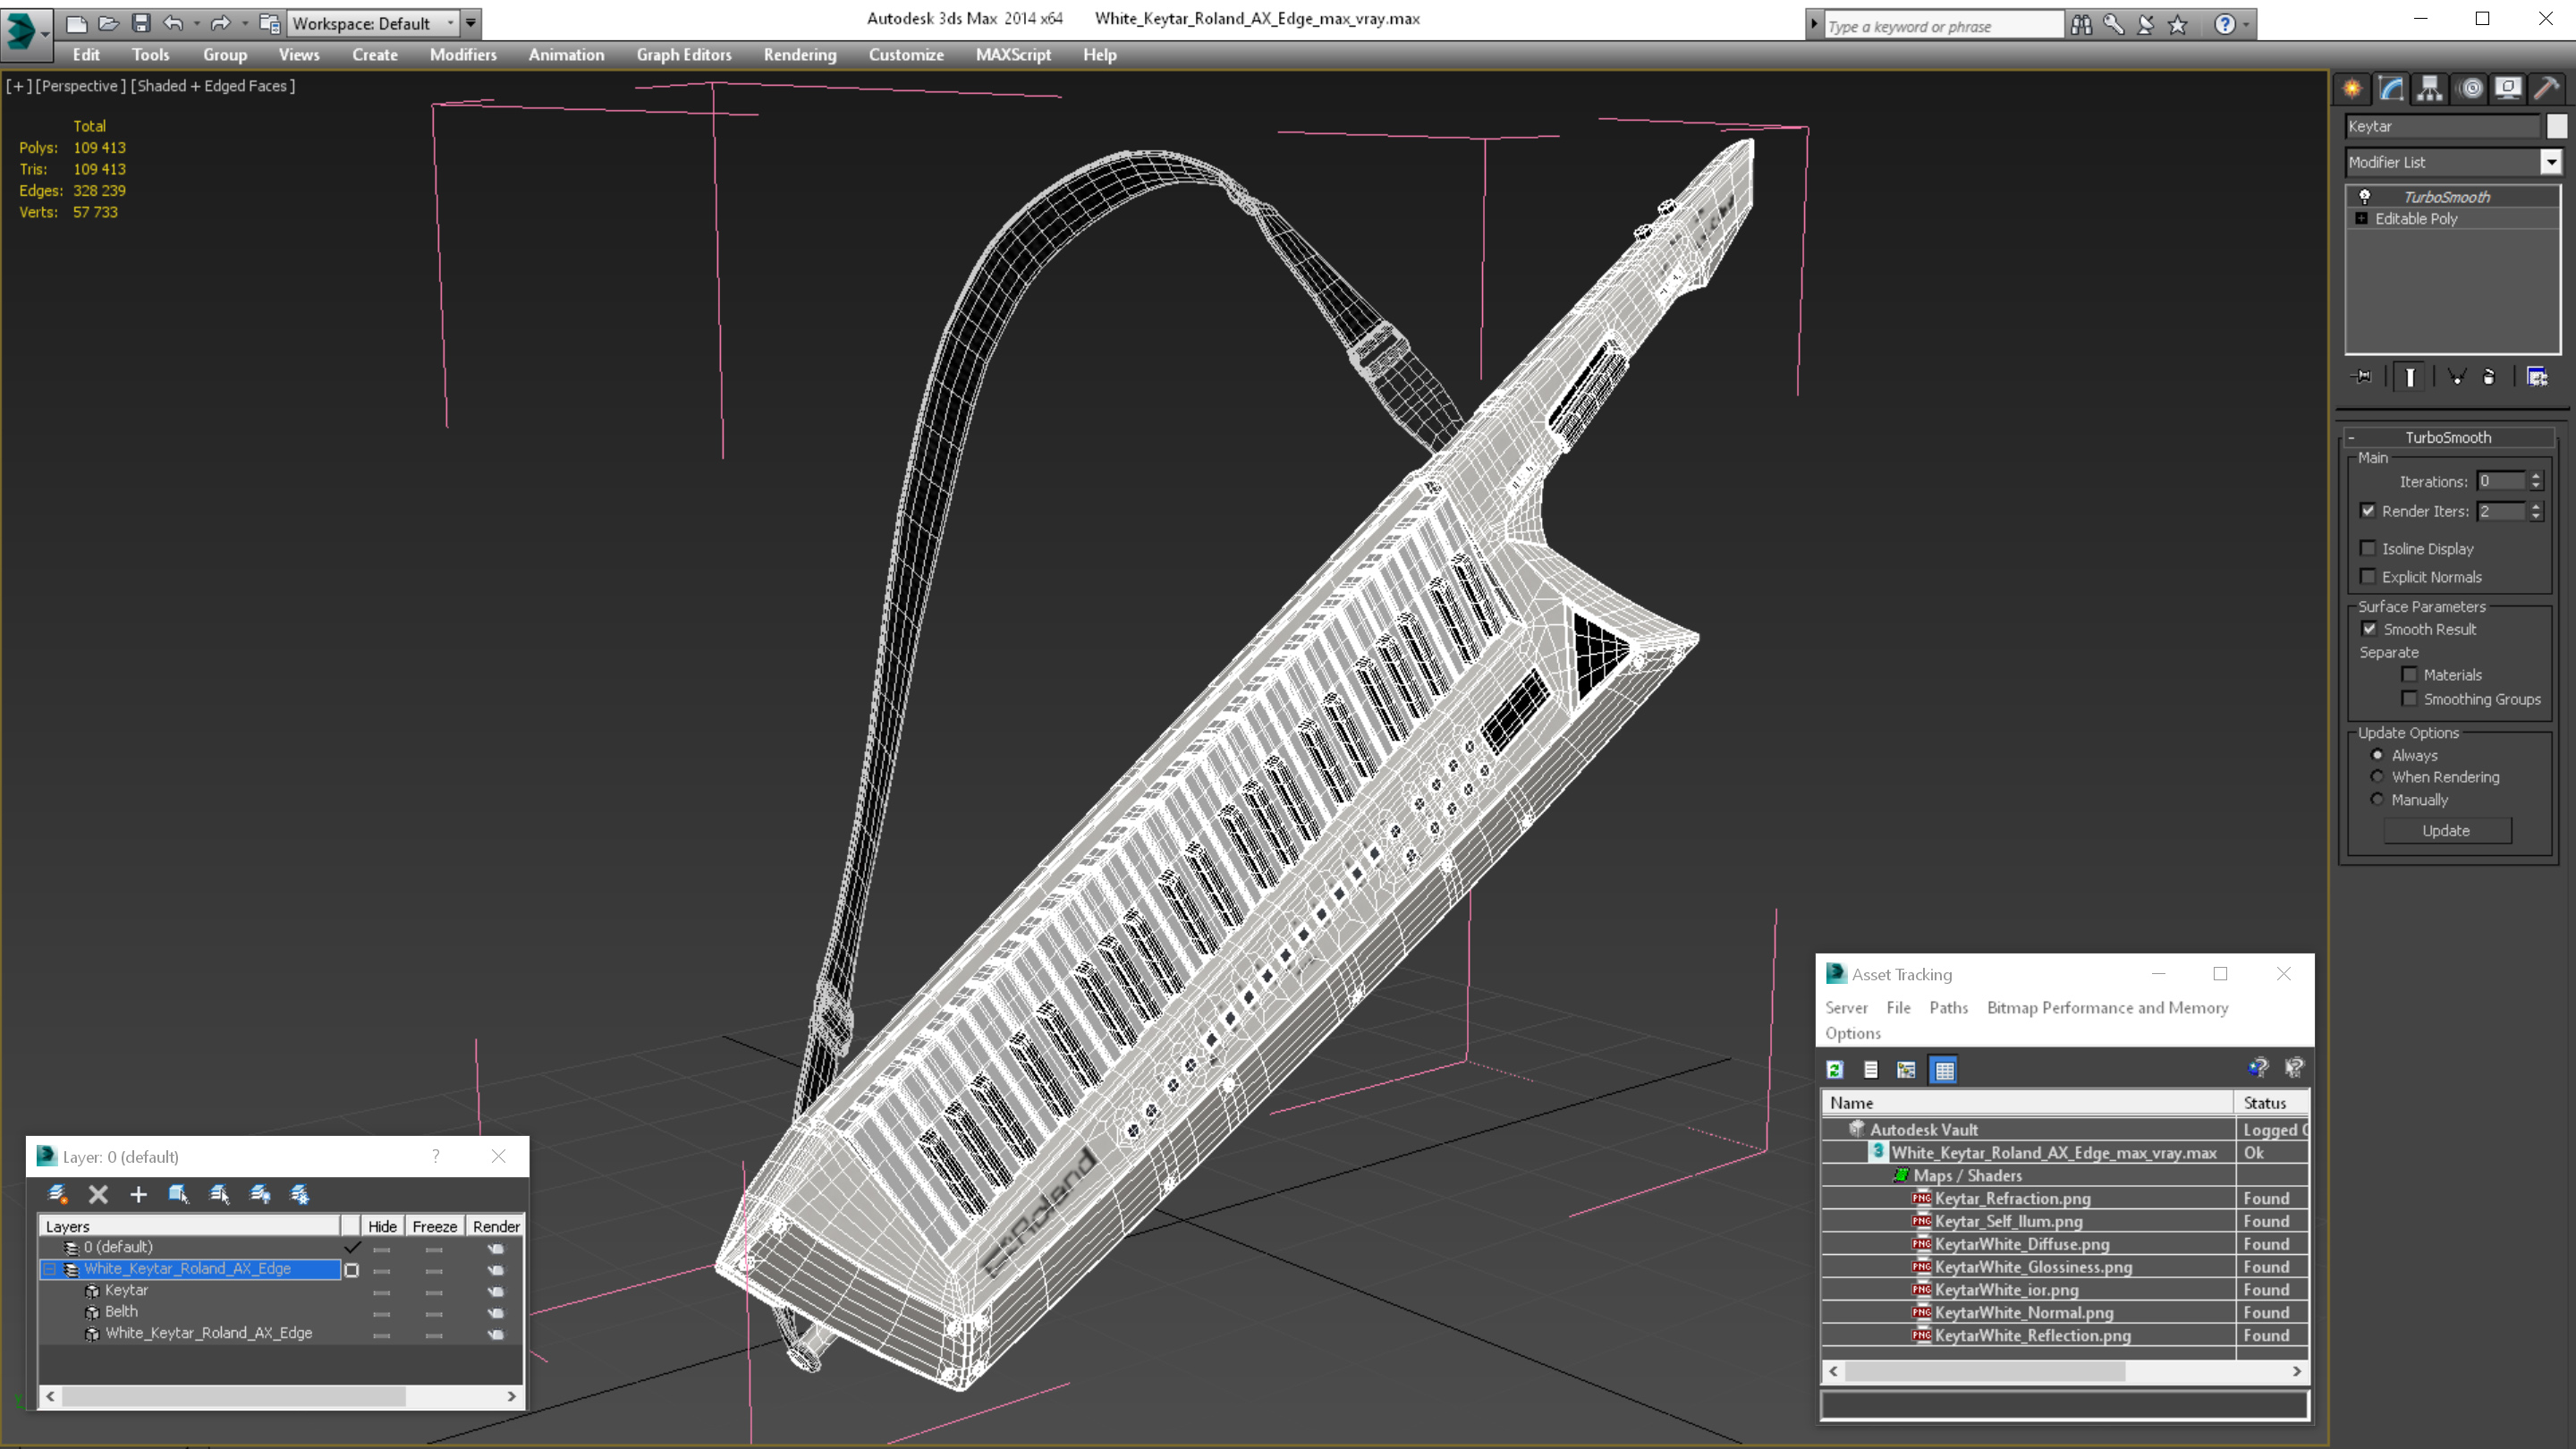Toggle Smooth Result checkbox
Viewport: 2576px width, 1449px height.
click(x=2369, y=629)
